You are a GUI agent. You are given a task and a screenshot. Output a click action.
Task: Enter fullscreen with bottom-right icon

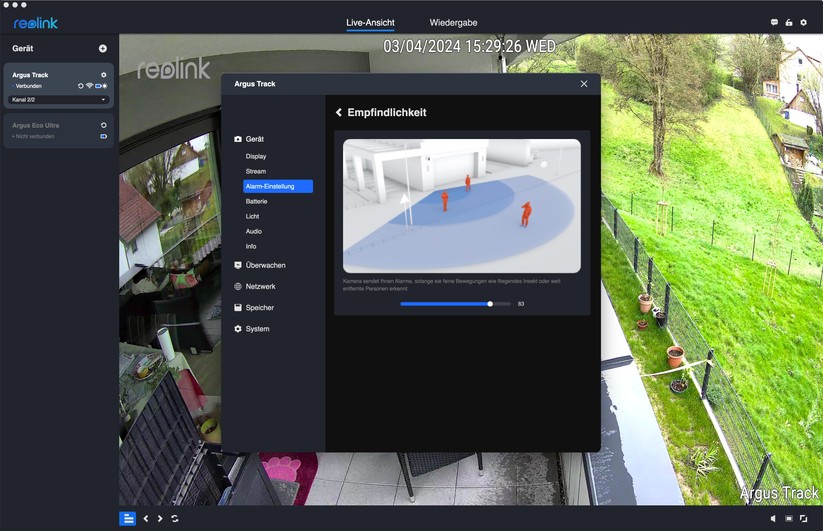(x=804, y=518)
